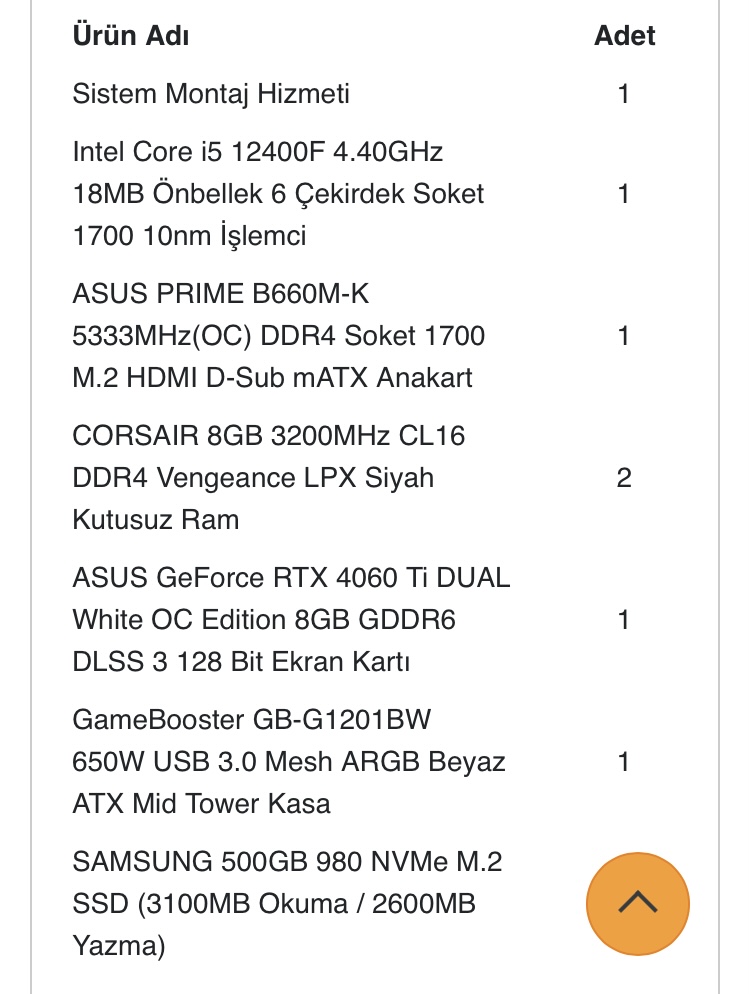This screenshot has width=750, height=994.
Task: Tap the 'Kutusuz Ram' text line
Action: click(156, 520)
